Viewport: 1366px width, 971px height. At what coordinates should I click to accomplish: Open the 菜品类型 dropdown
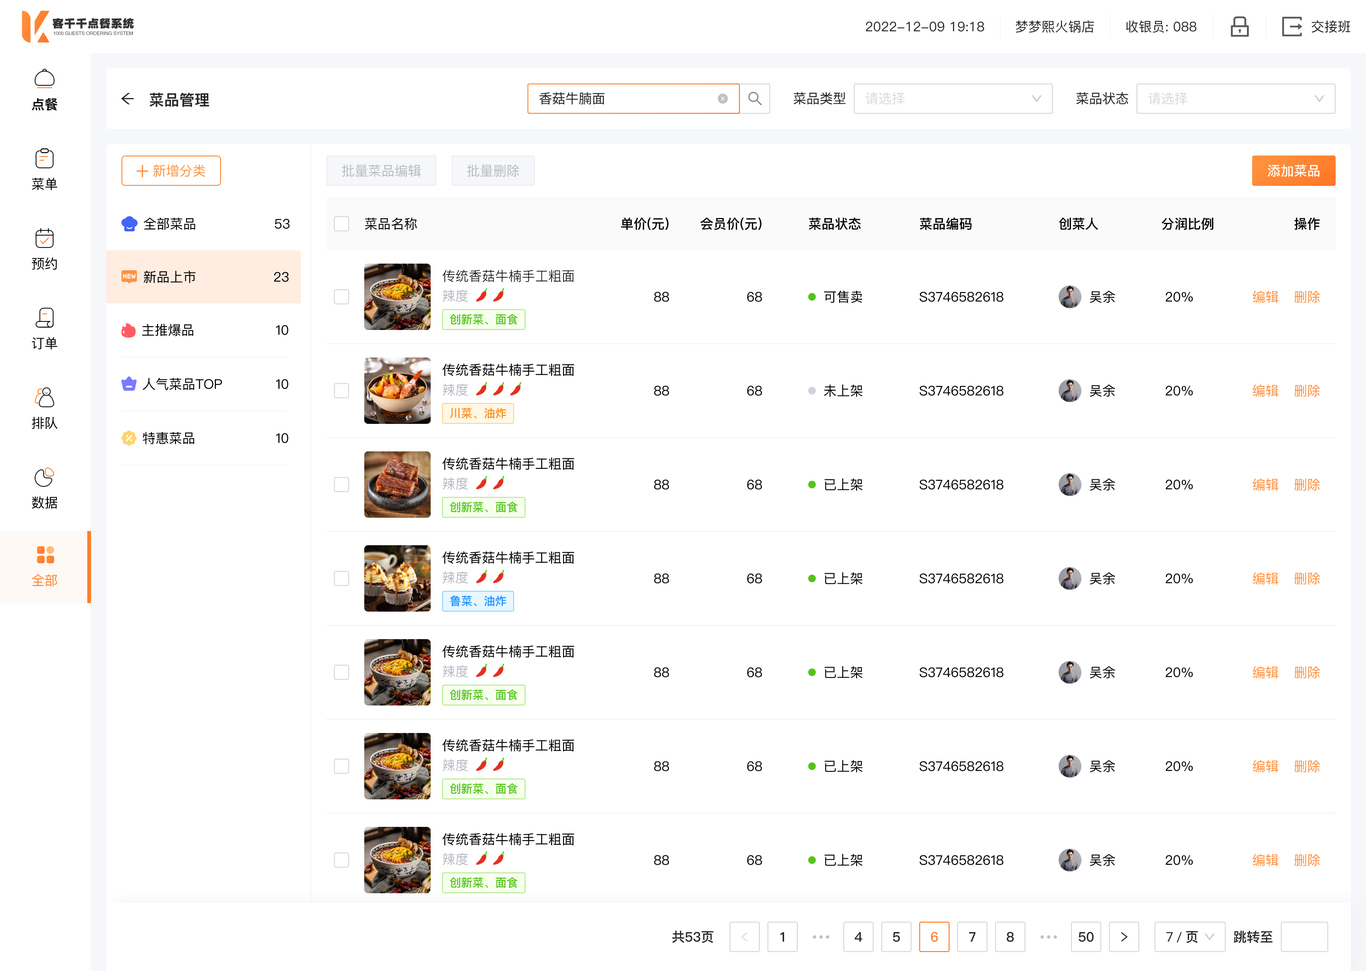[x=953, y=99]
